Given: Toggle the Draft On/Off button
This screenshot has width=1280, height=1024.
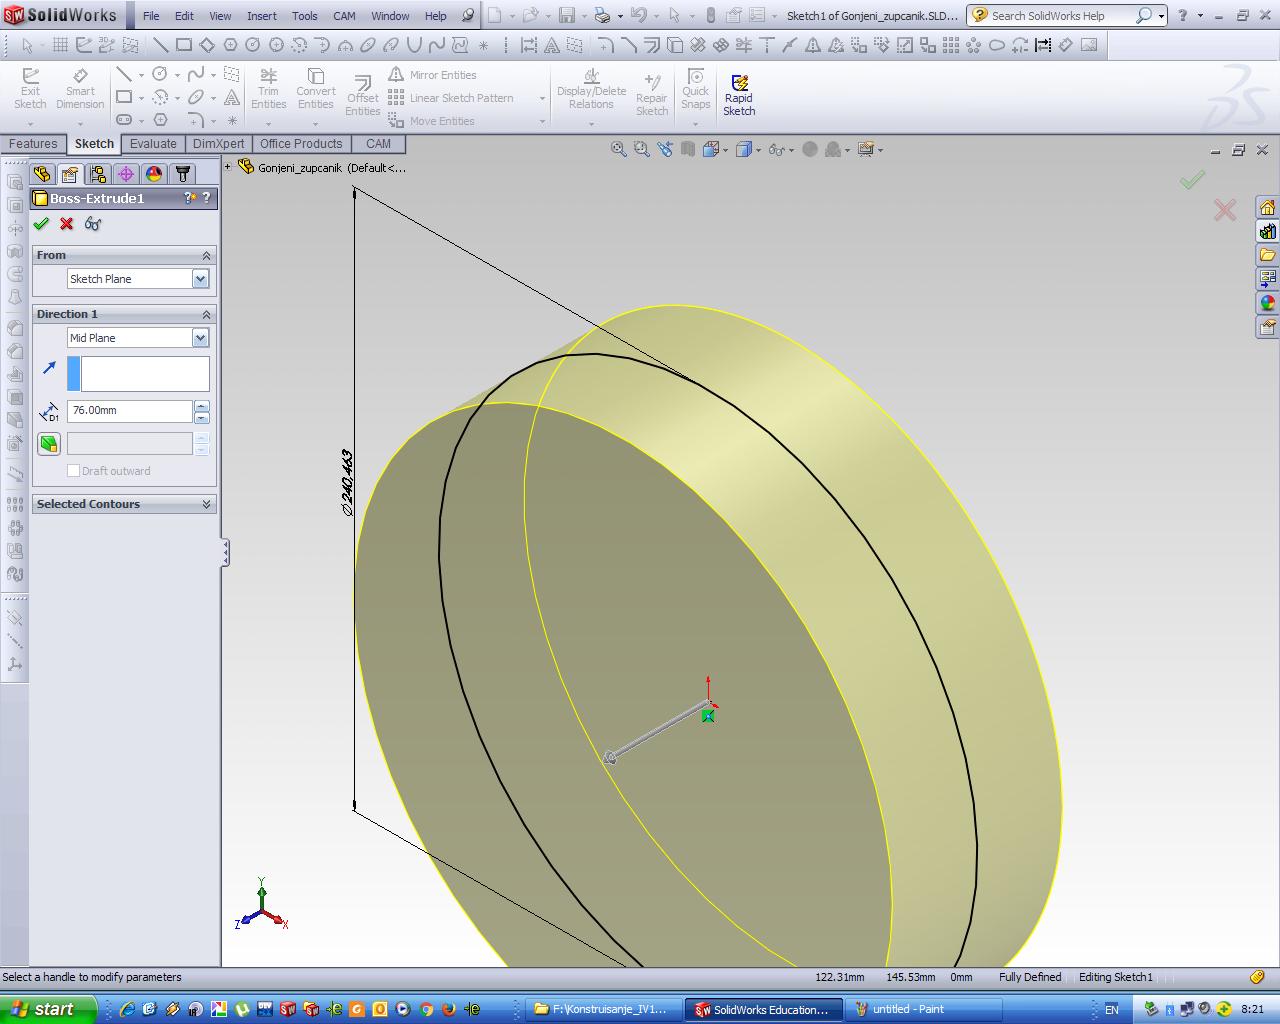Looking at the screenshot, I should coord(49,444).
